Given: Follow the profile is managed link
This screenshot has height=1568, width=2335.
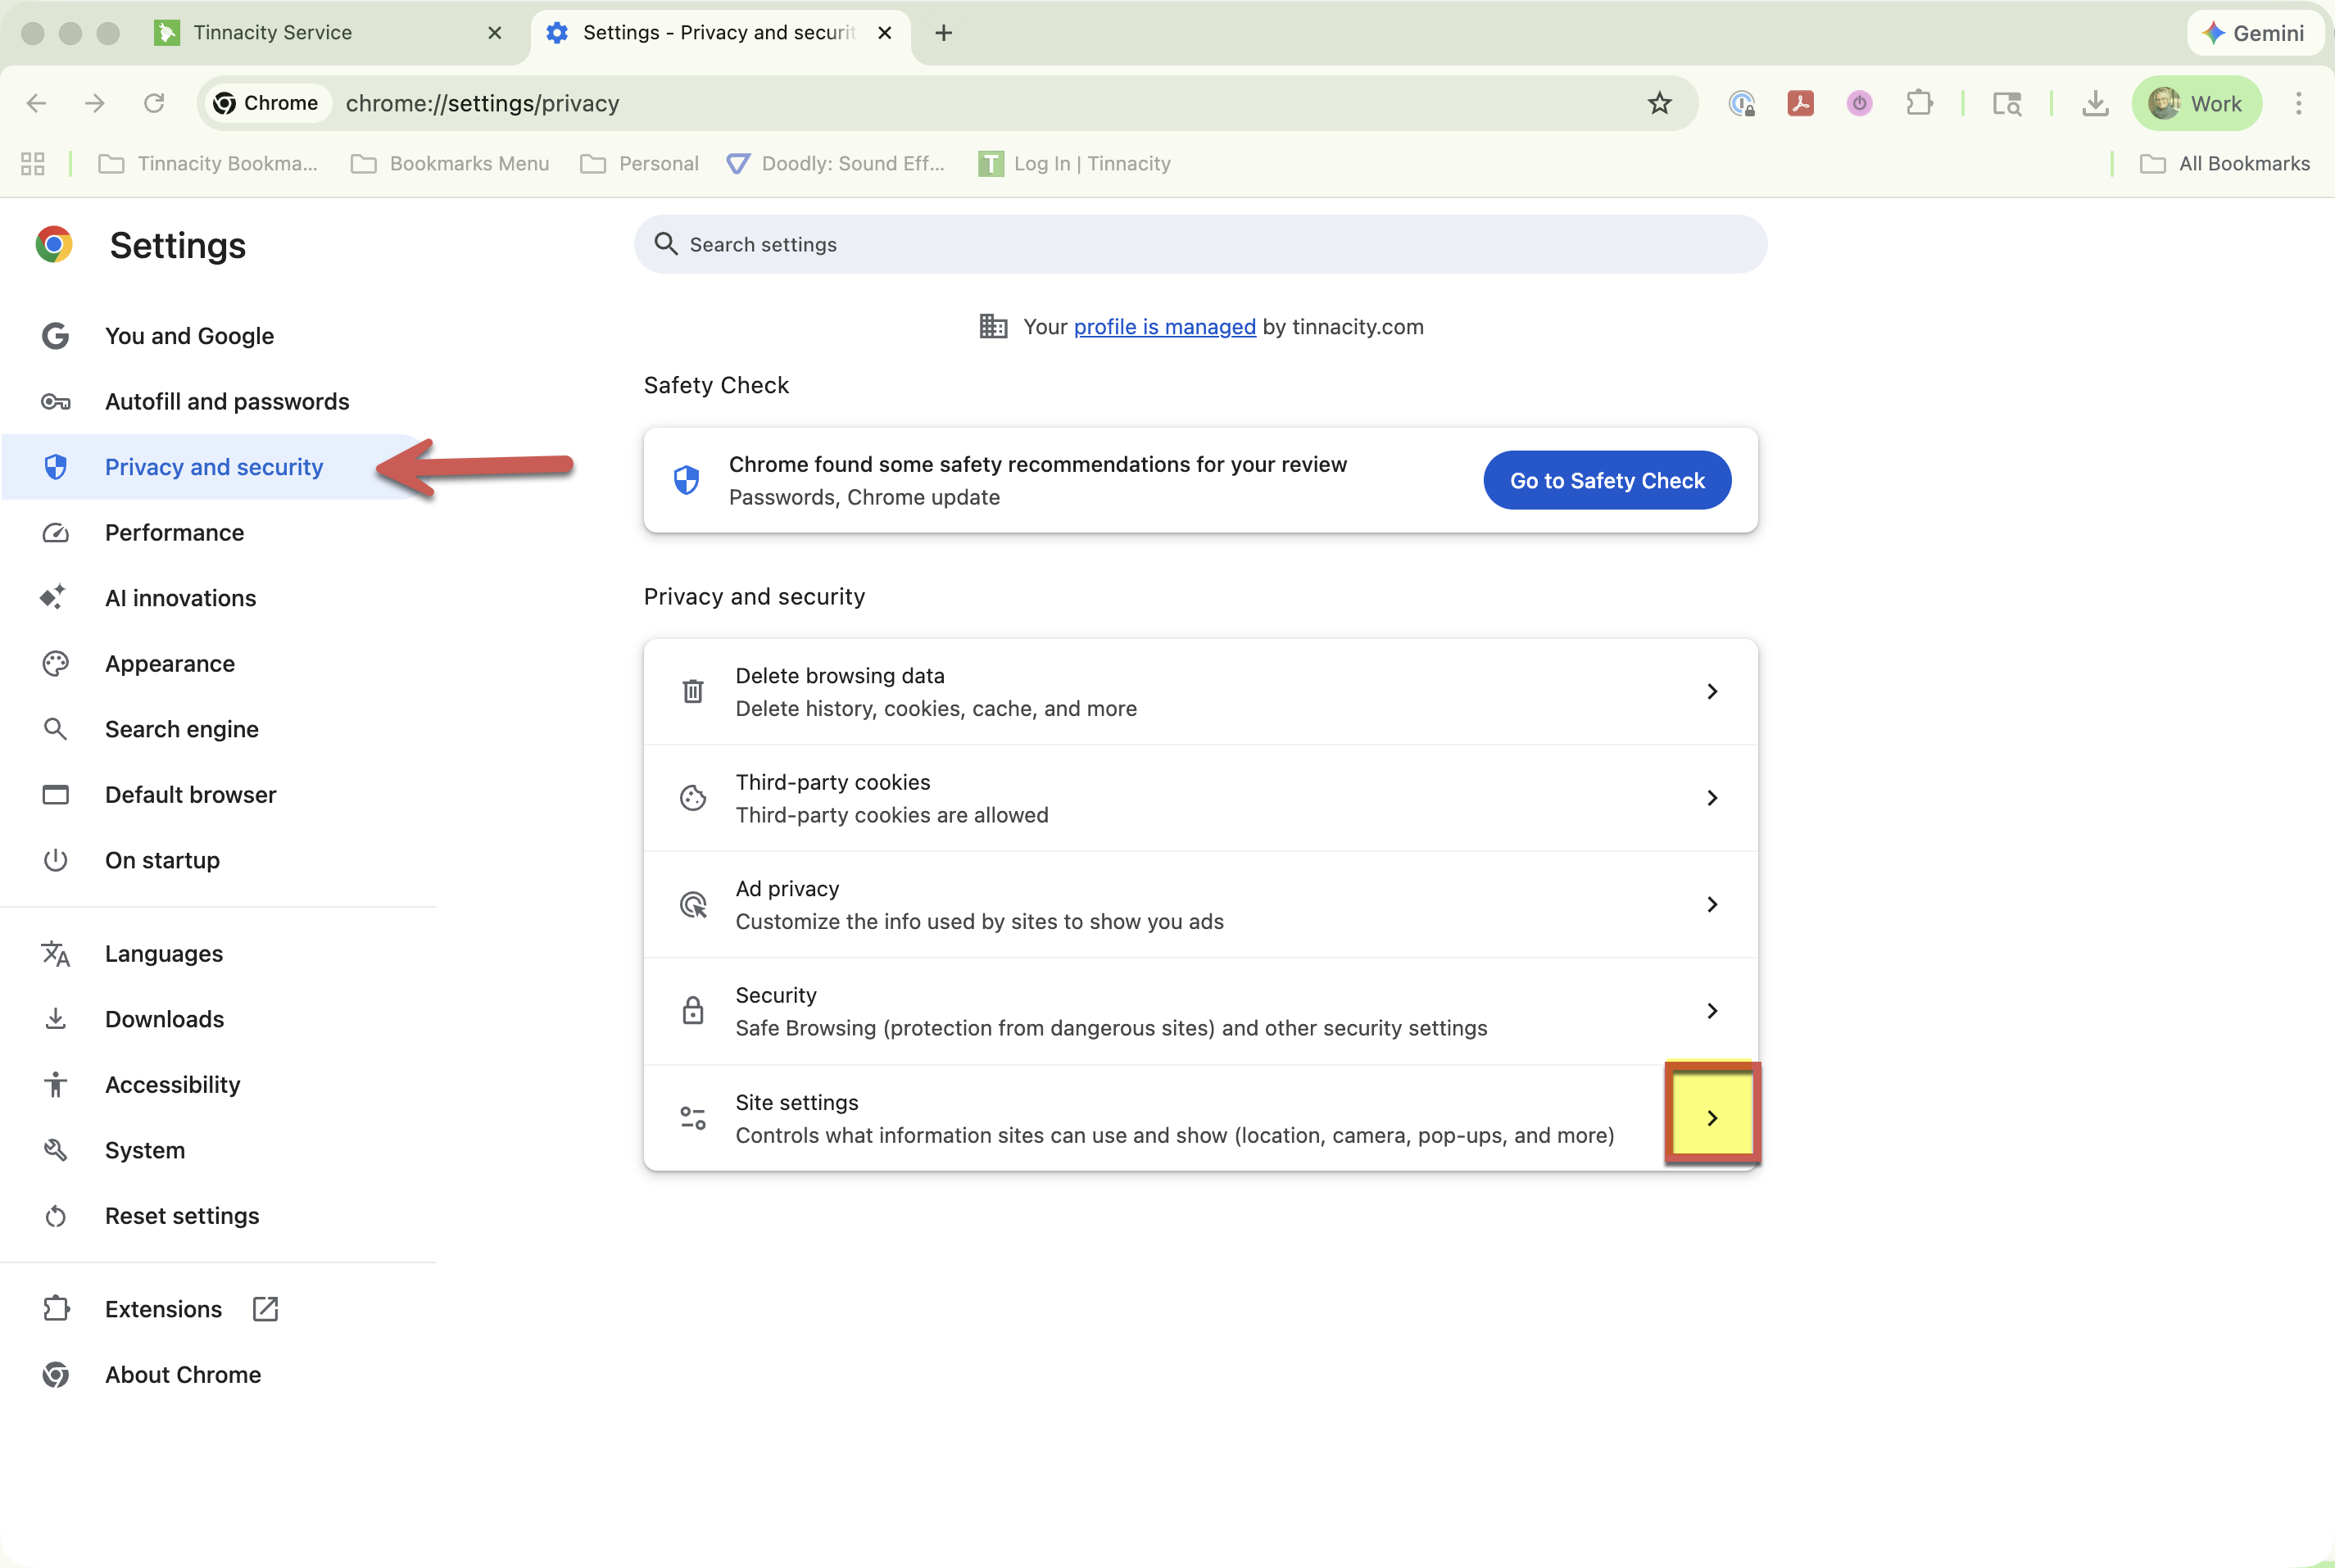Looking at the screenshot, I should 1164,327.
